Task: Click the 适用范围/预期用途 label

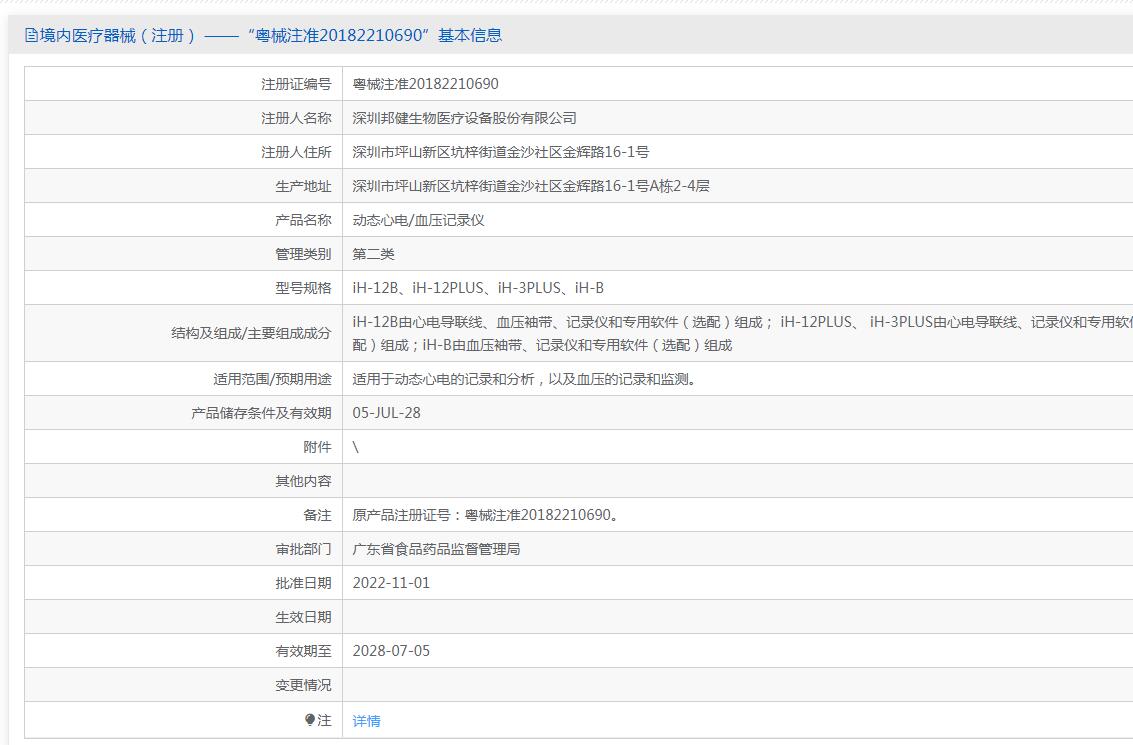Action: coord(272,379)
